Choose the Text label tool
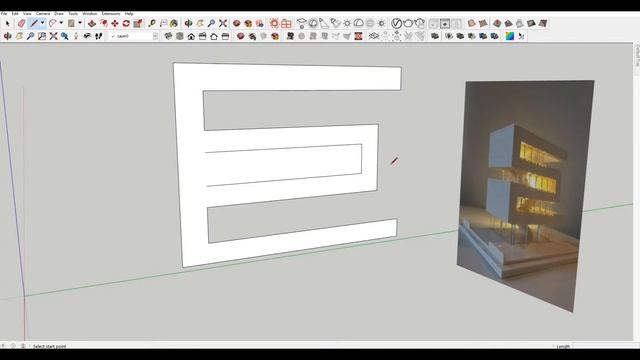Screen dimensions: 640x360 pyautogui.click(x=163, y=24)
